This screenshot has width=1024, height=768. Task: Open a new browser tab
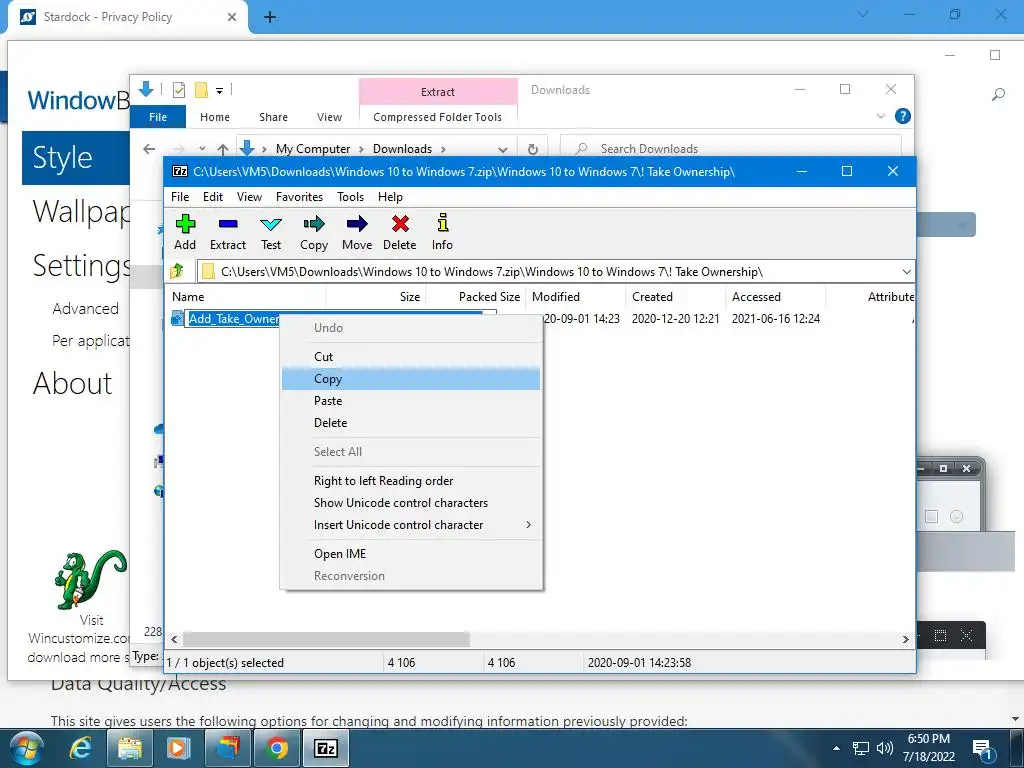click(270, 18)
